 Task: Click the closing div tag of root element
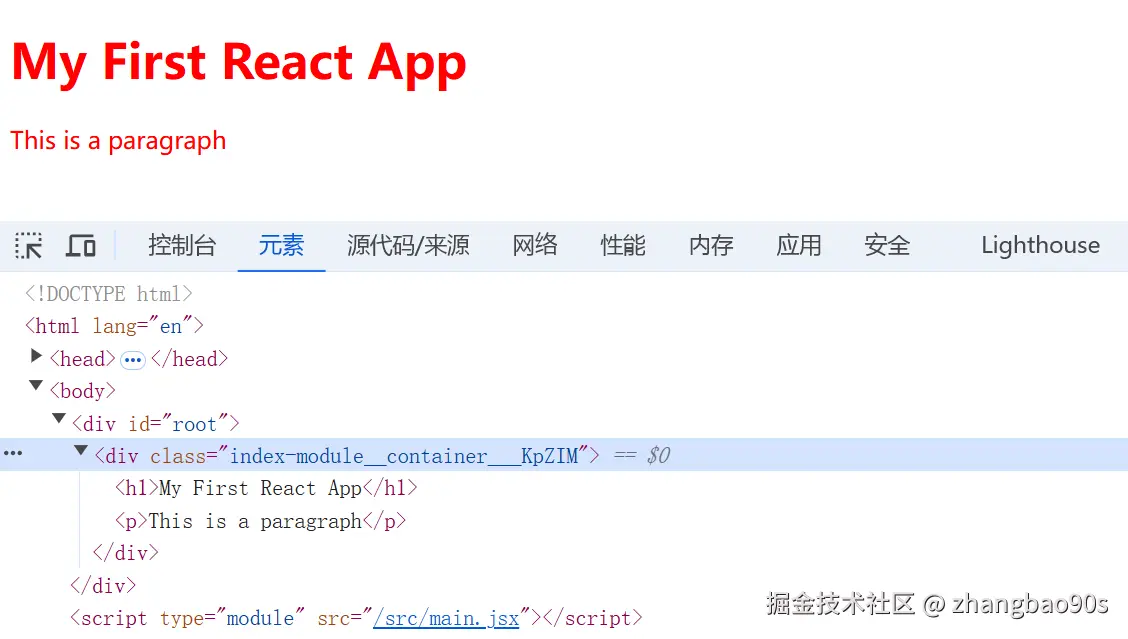[103, 586]
